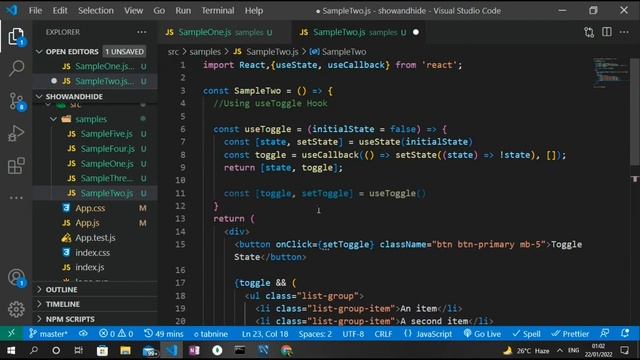This screenshot has height=360, width=640.
Task: Click the code minimap preview
Action: 610,73
